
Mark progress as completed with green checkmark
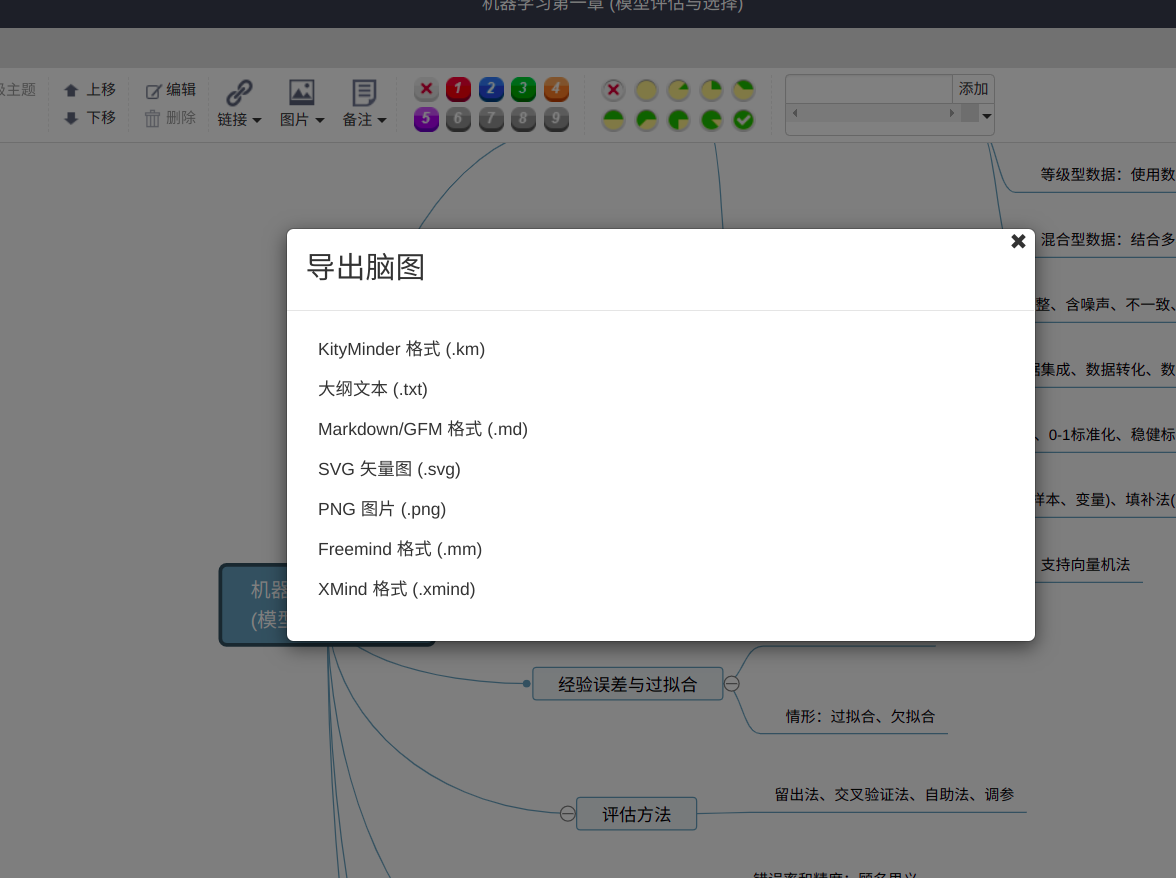tap(743, 120)
